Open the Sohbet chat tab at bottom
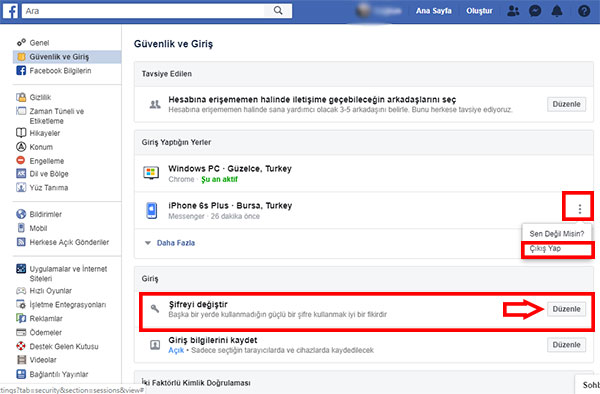 pyautogui.click(x=589, y=384)
